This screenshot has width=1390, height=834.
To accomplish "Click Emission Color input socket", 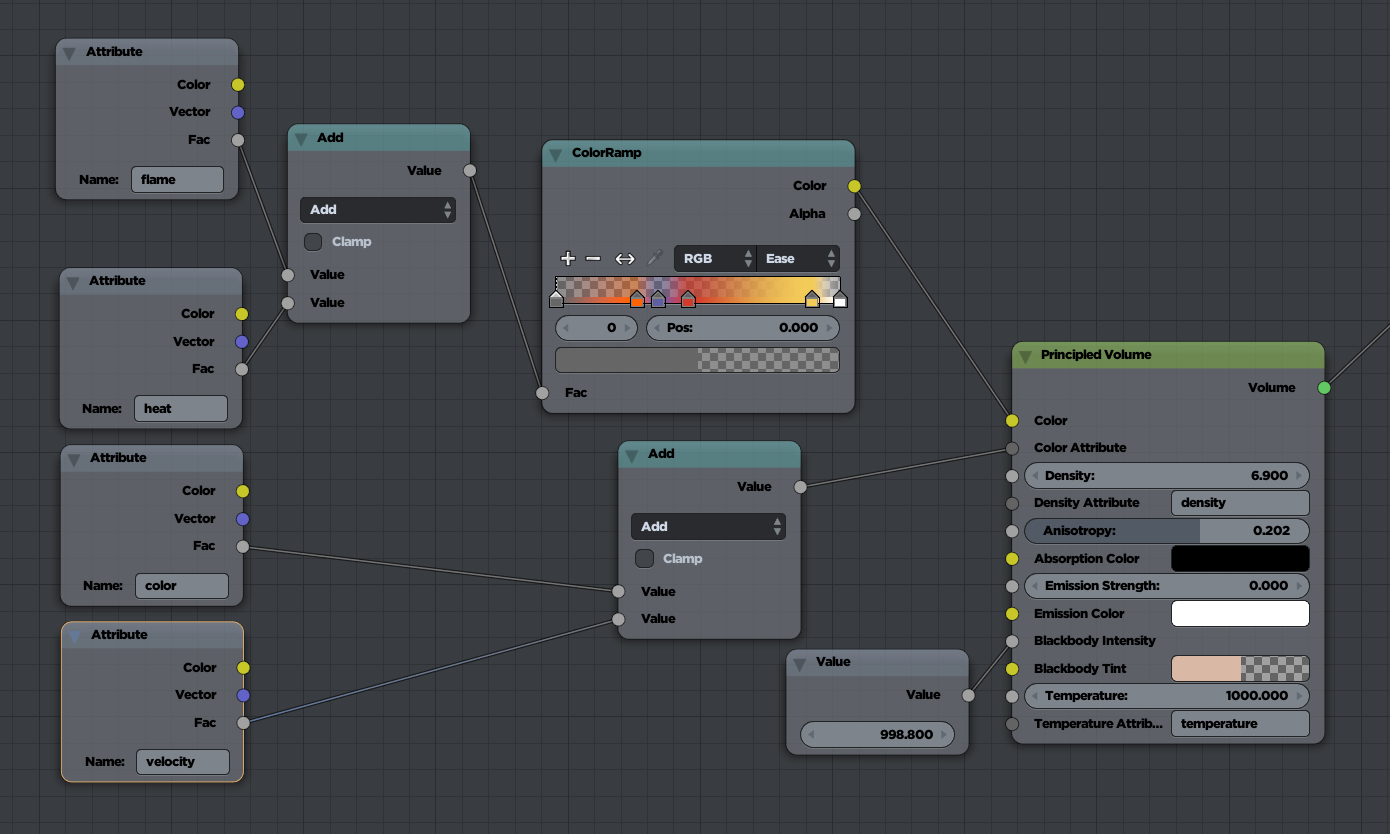I will (x=1012, y=614).
